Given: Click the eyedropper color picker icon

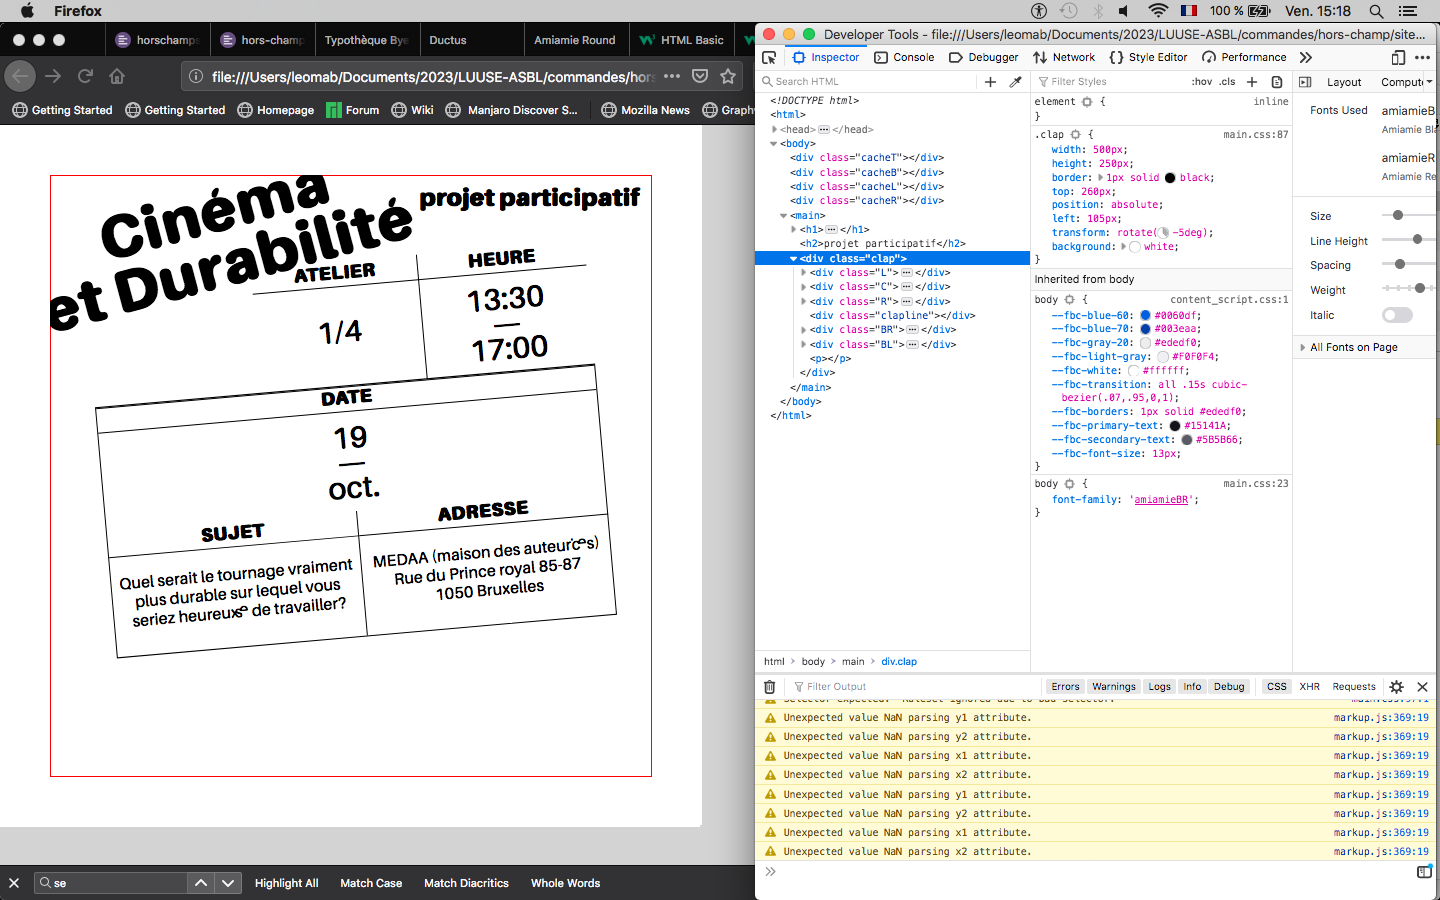Looking at the screenshot, I should 1016,82.
